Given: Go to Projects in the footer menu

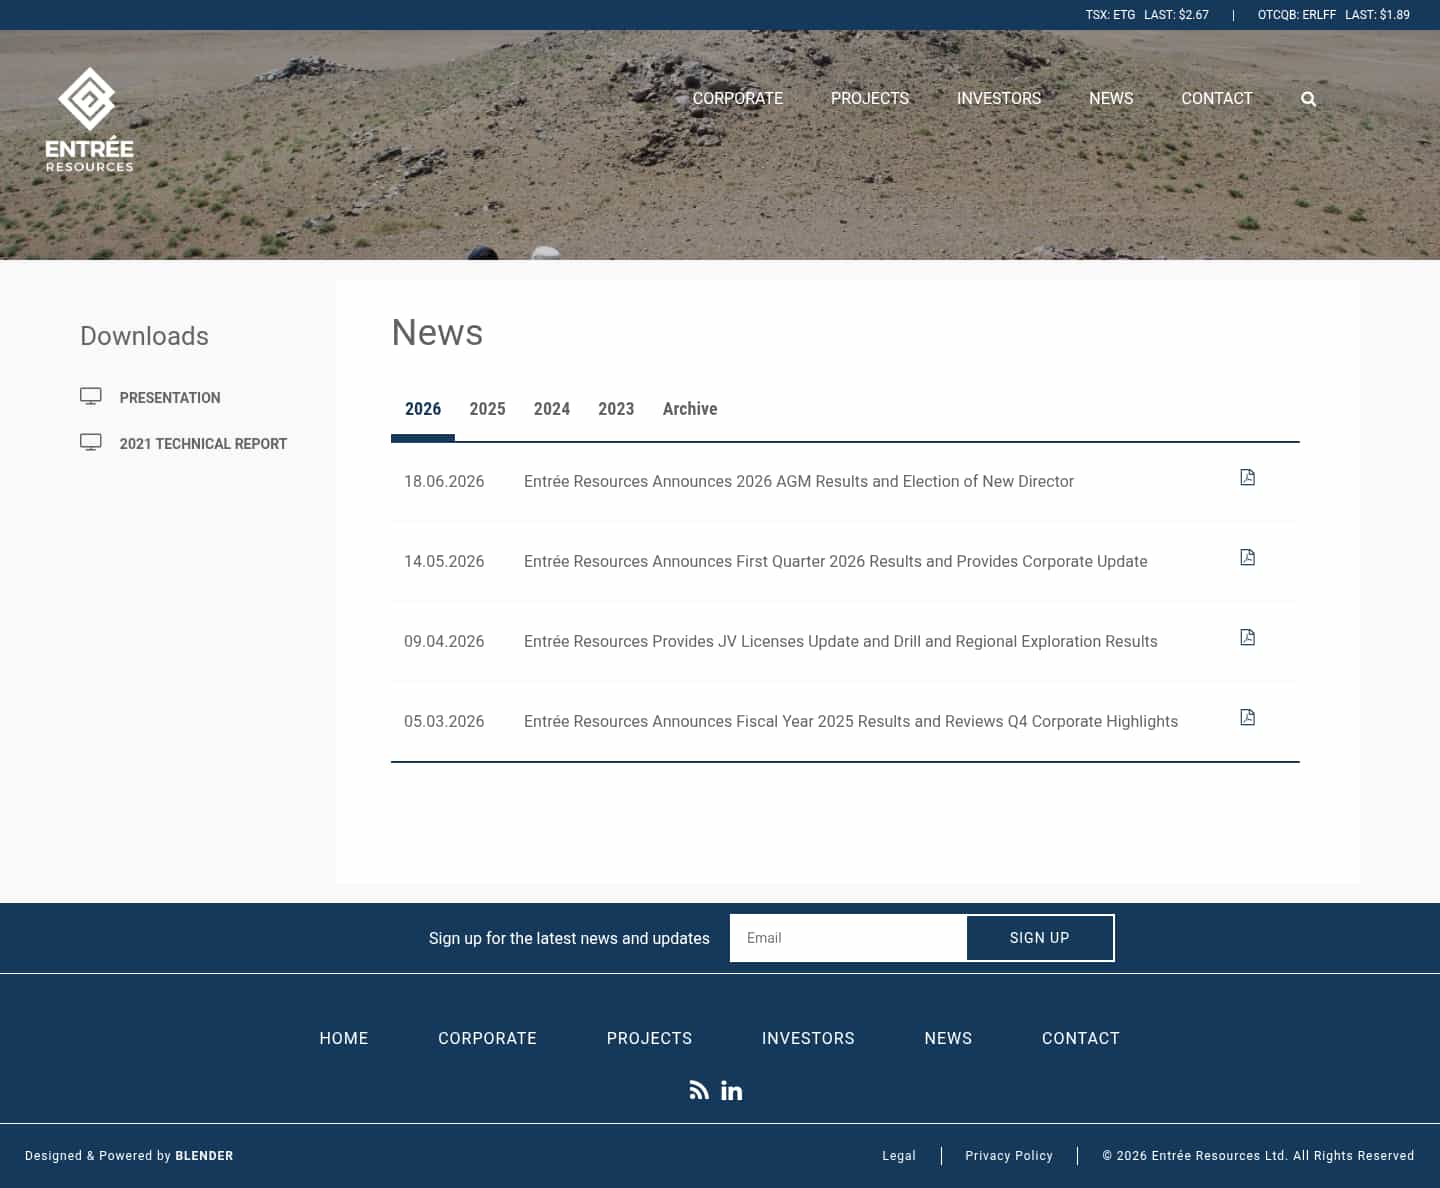Looking at the screenshot, I should click(x=649, y=1038).
